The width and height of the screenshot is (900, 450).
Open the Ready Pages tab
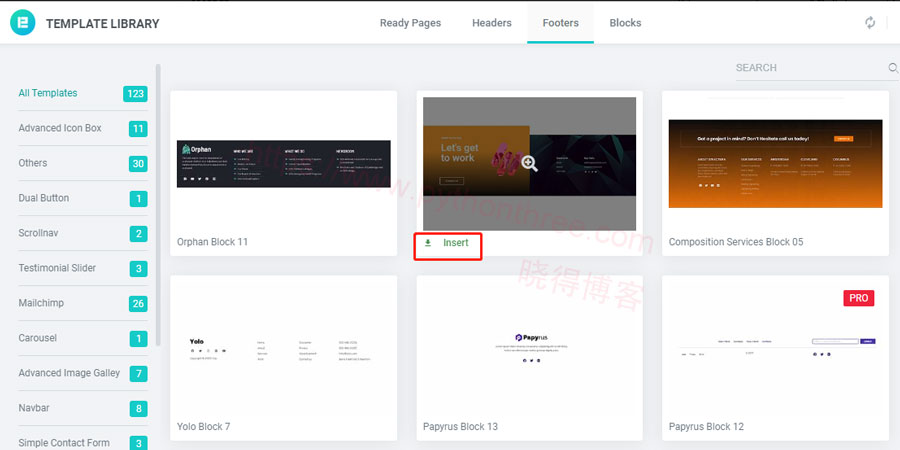(410, 23)
